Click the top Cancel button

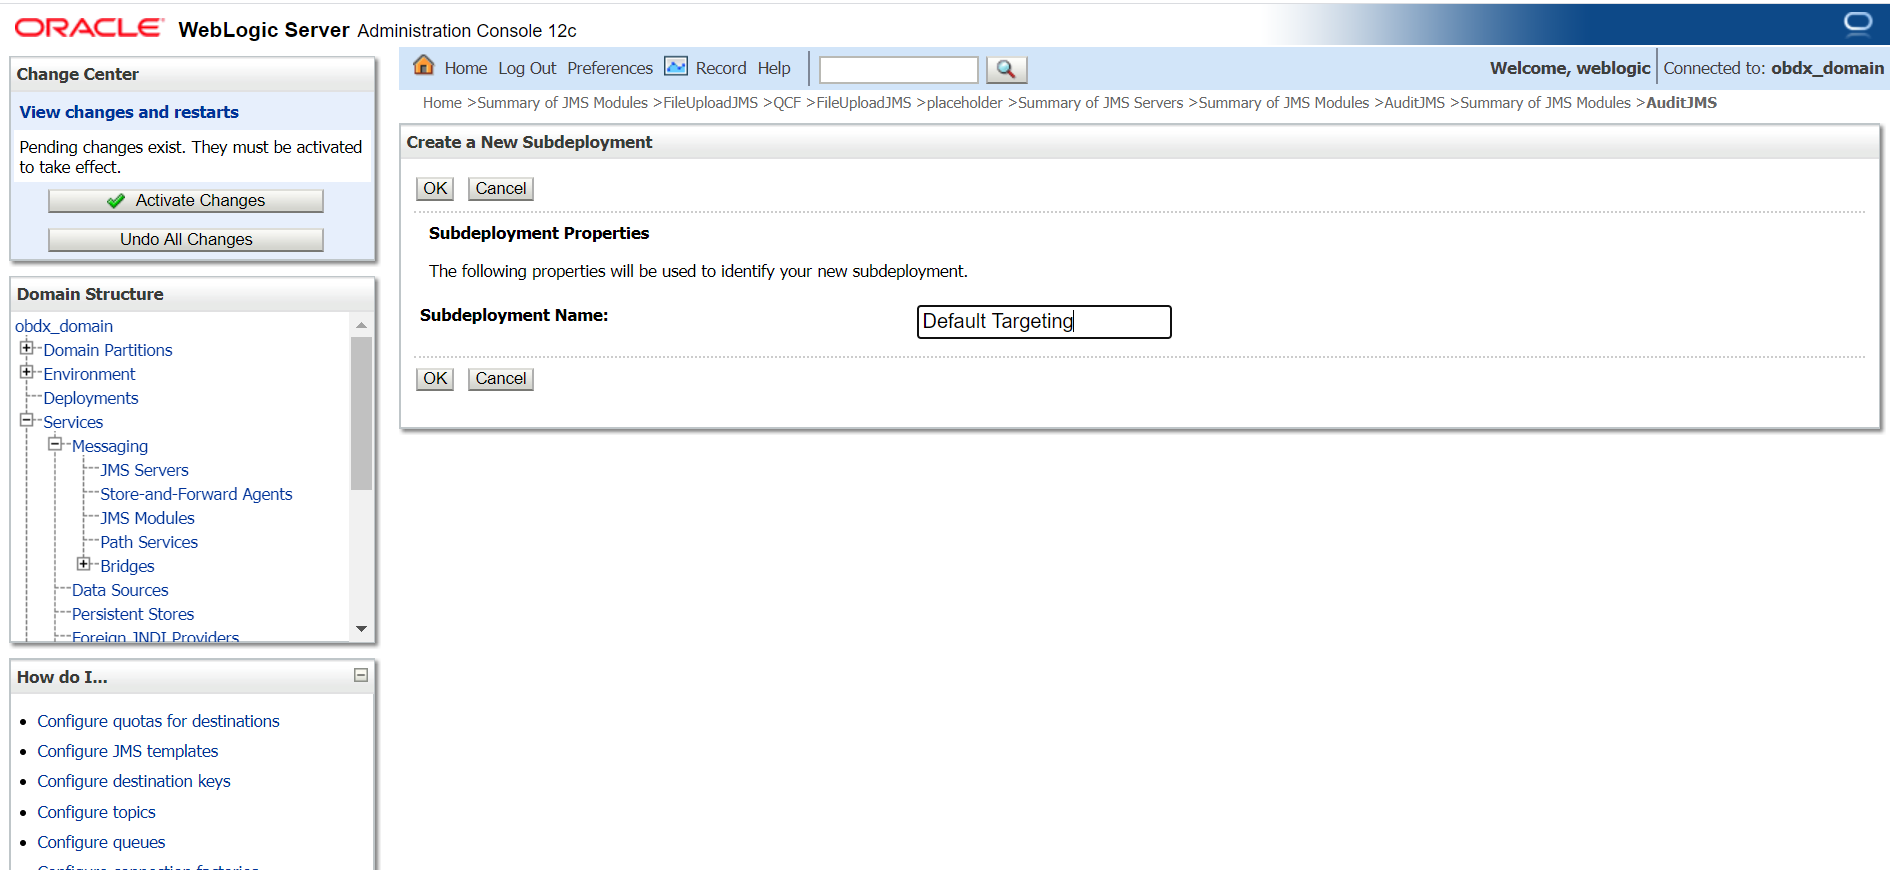tap(501, 189)
